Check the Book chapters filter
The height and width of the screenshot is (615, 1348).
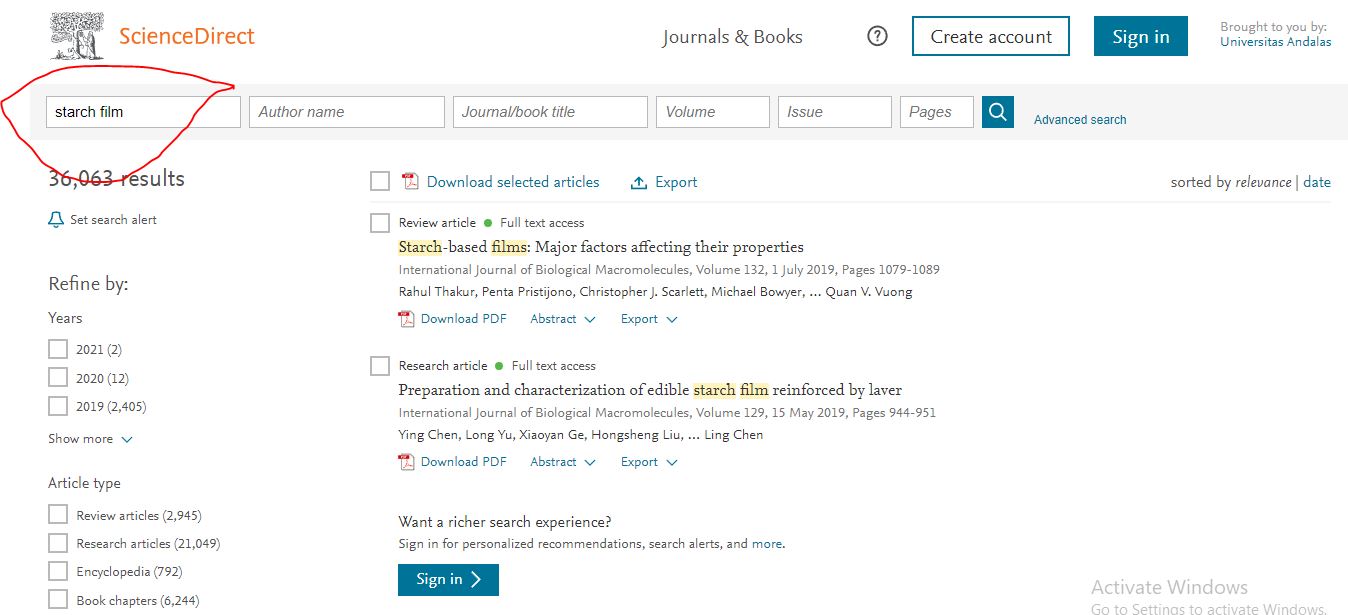[x=57, y=600]
